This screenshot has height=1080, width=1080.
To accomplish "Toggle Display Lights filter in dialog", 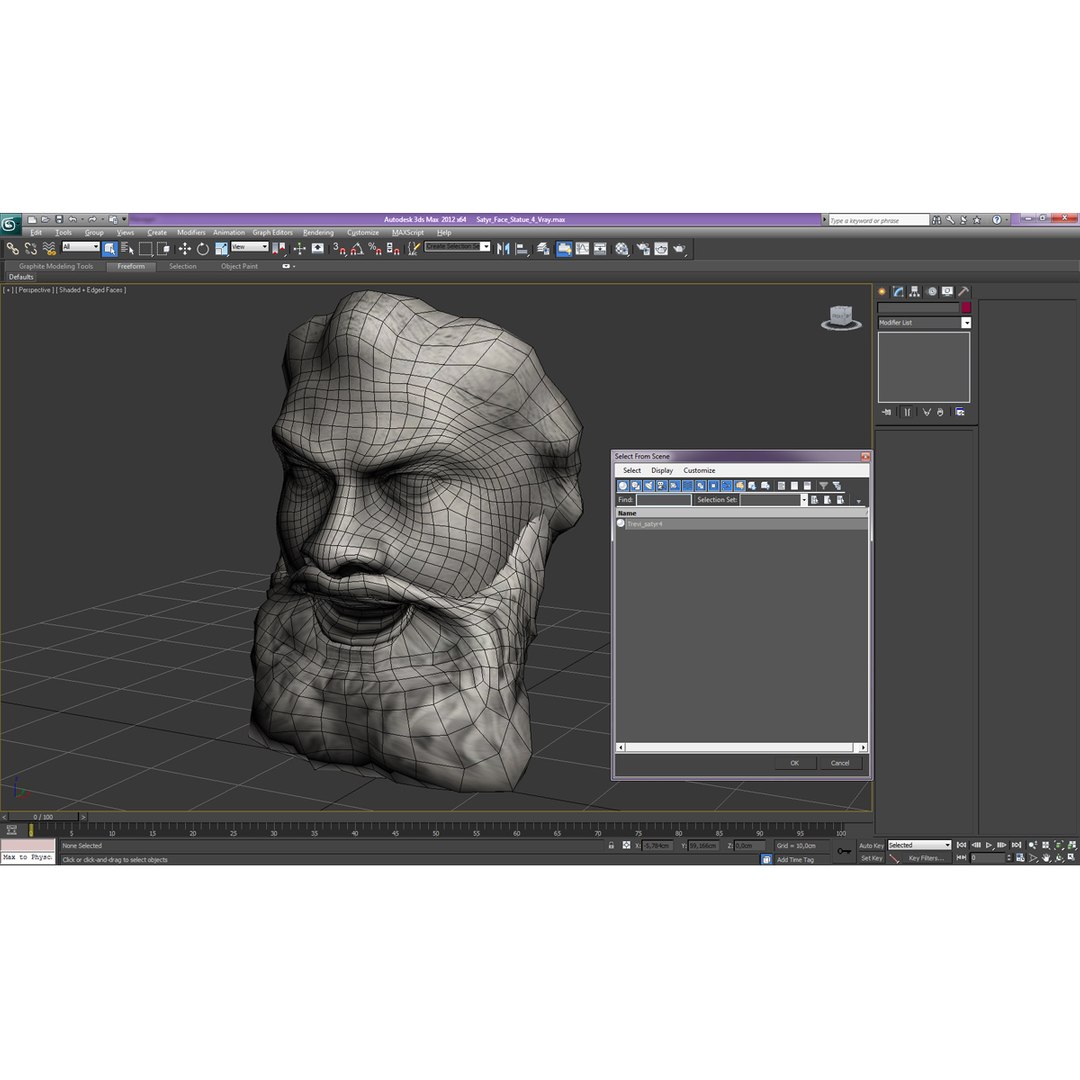I will (649, 486).
